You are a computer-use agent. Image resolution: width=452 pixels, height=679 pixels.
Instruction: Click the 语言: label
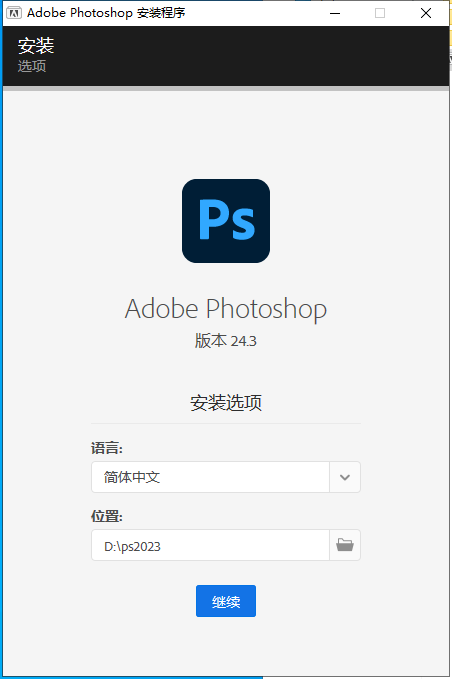click(x=107, y=448)
